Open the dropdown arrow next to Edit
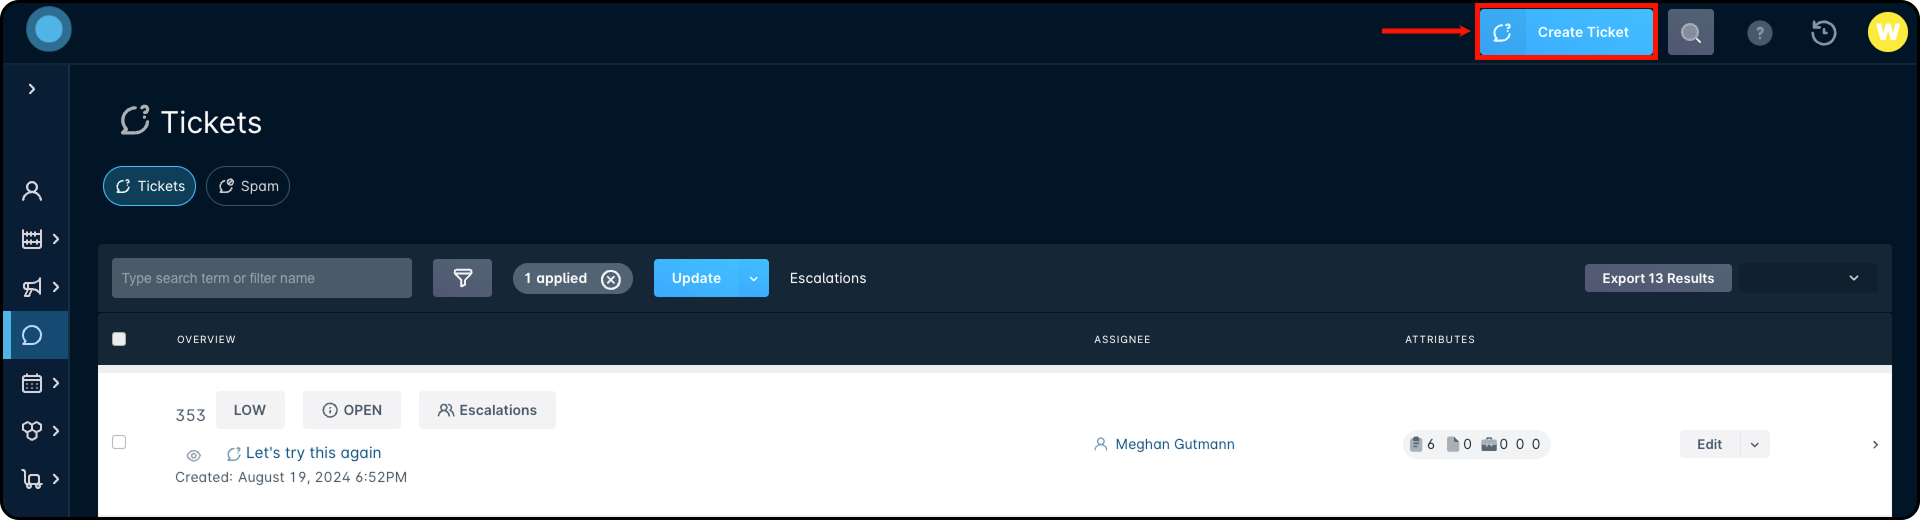 point(1755,444)
